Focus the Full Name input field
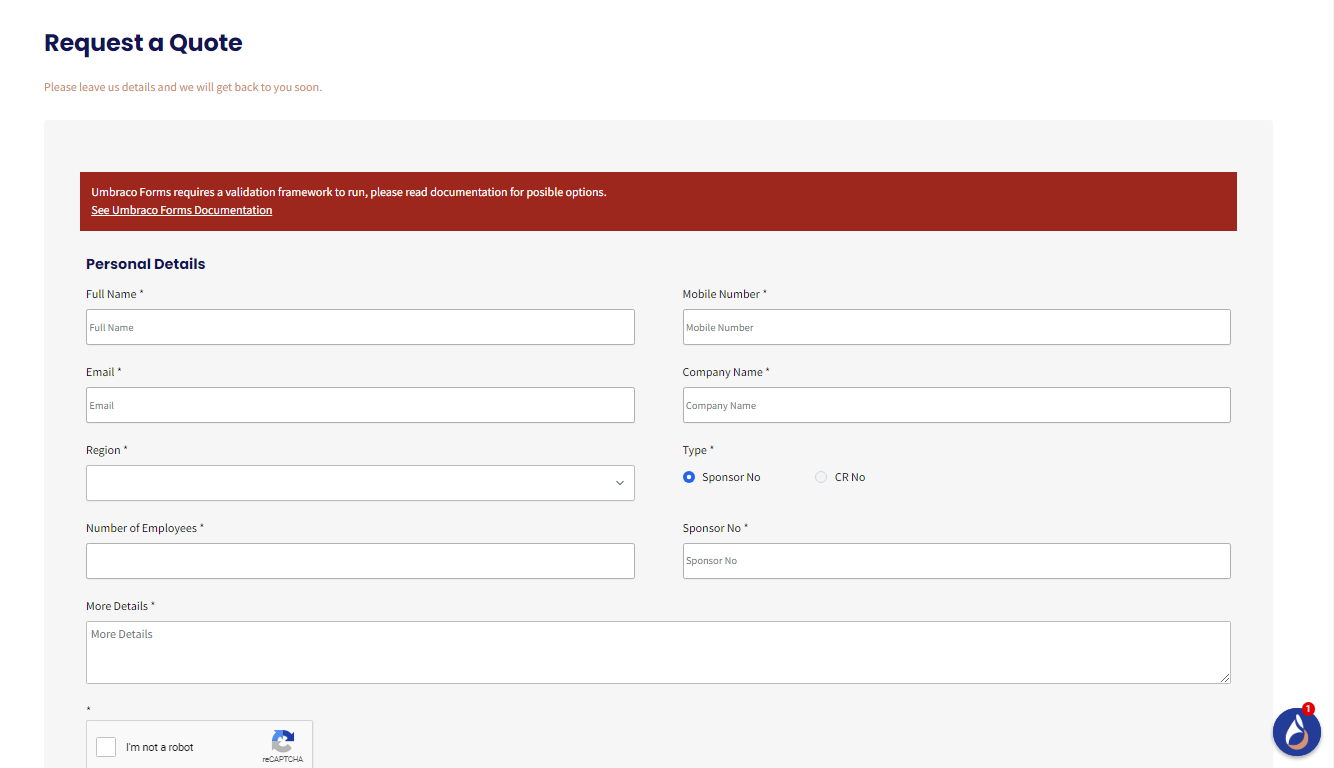1334x768 pixels. [360, 327]
